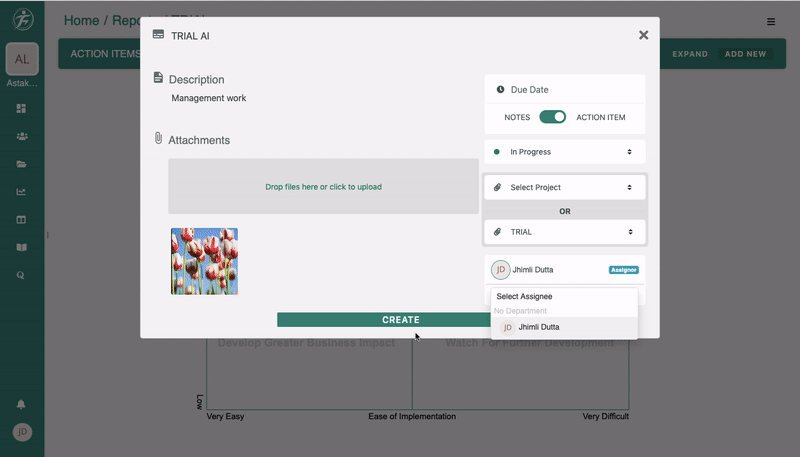Click the Assignor badge
Viewport: 800px width, 457px height.
pyautogui.click(x=623, y=270)
